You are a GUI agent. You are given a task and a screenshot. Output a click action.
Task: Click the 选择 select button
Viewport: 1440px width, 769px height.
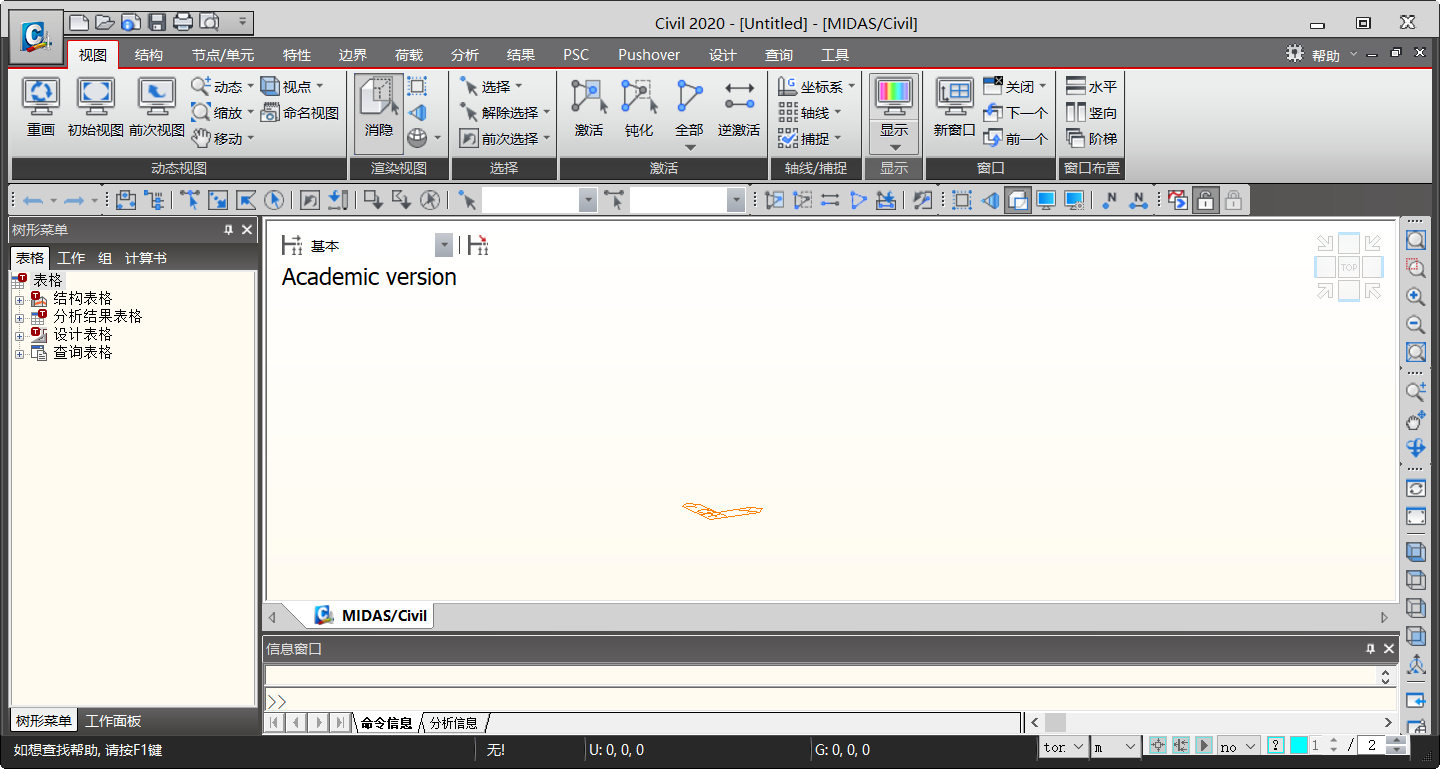pyautogui.click(x=492, y=87)
